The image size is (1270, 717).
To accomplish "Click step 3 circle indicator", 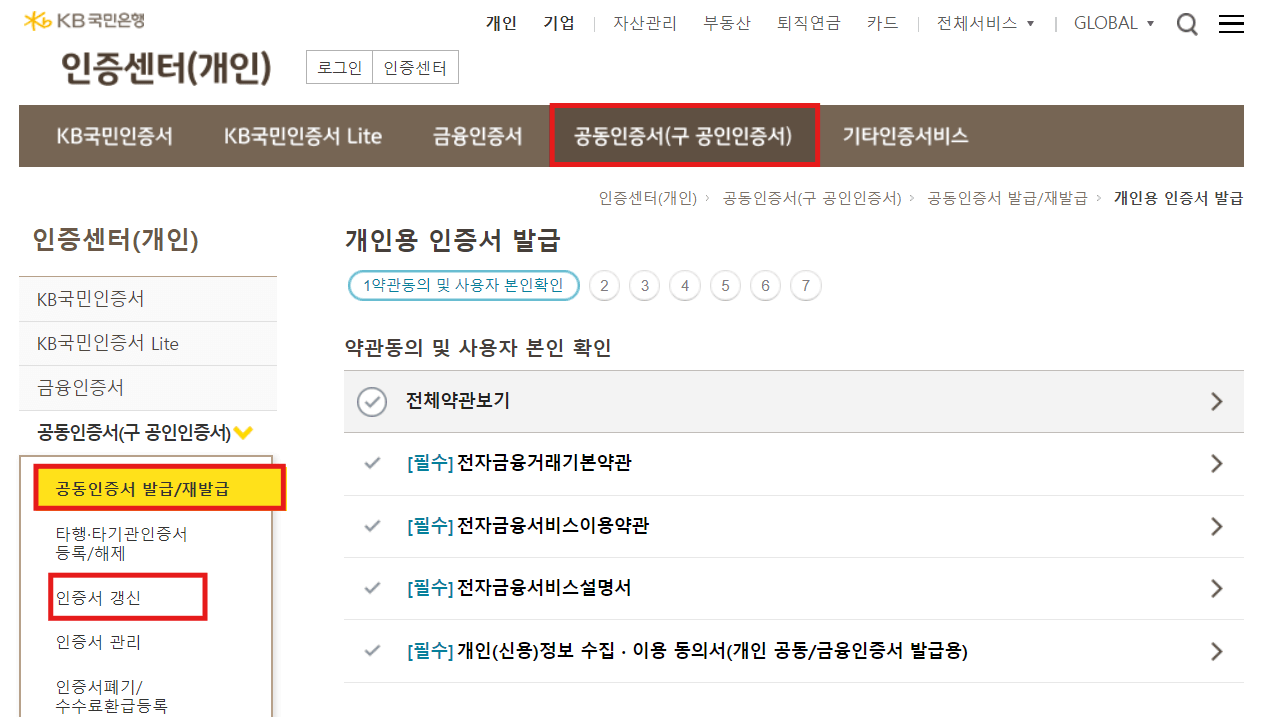I will (645, 286).
